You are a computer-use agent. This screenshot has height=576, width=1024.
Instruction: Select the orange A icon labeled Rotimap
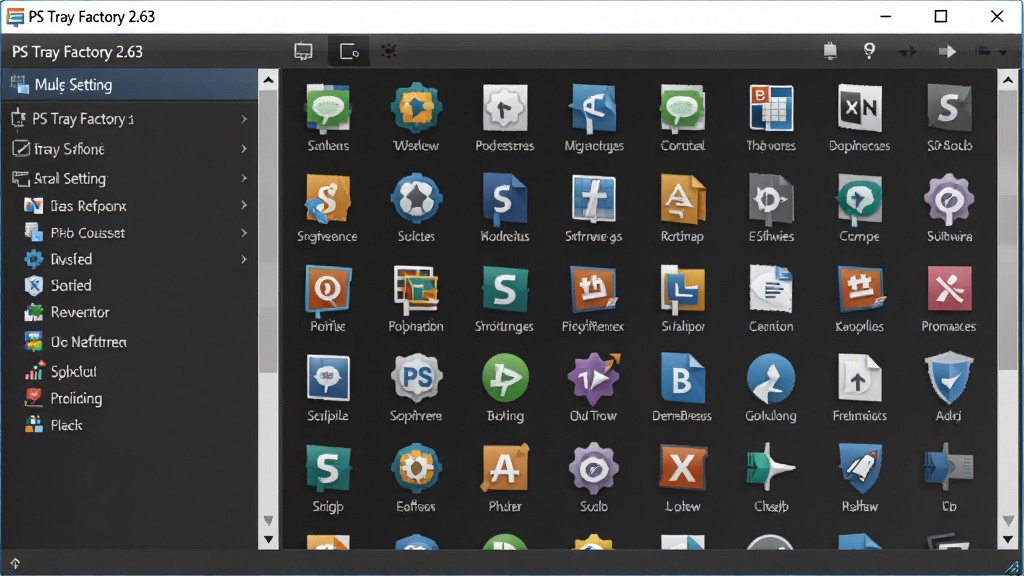(682, 199)
